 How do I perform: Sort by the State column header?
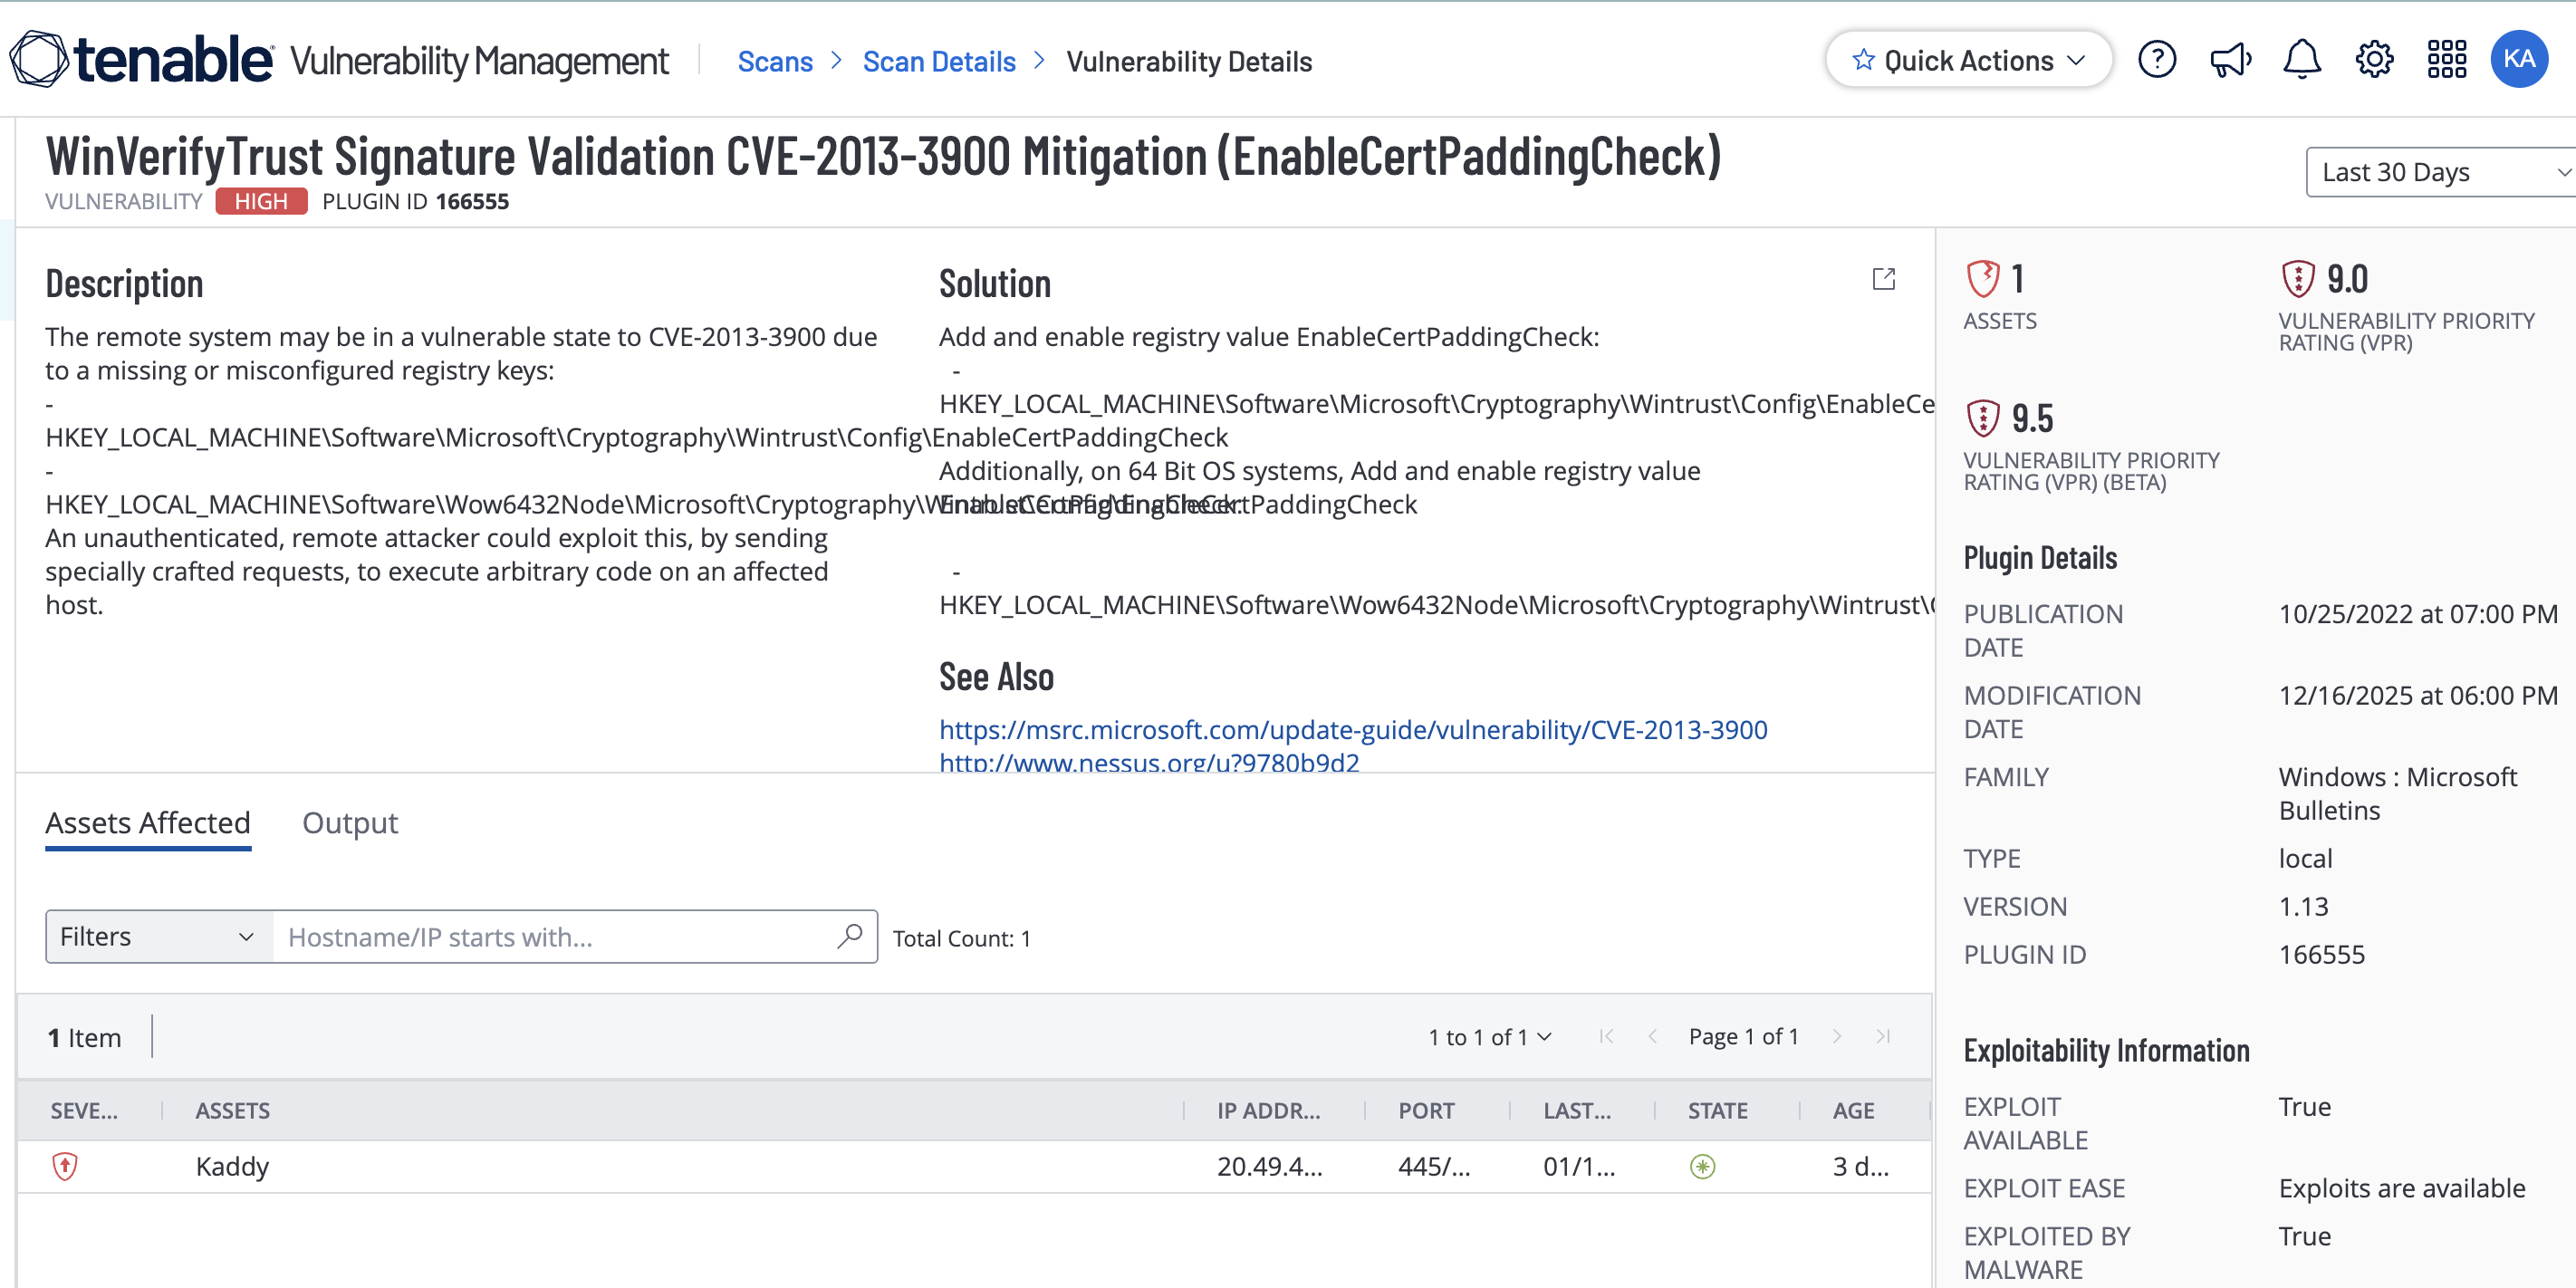pos(1718,1110)
